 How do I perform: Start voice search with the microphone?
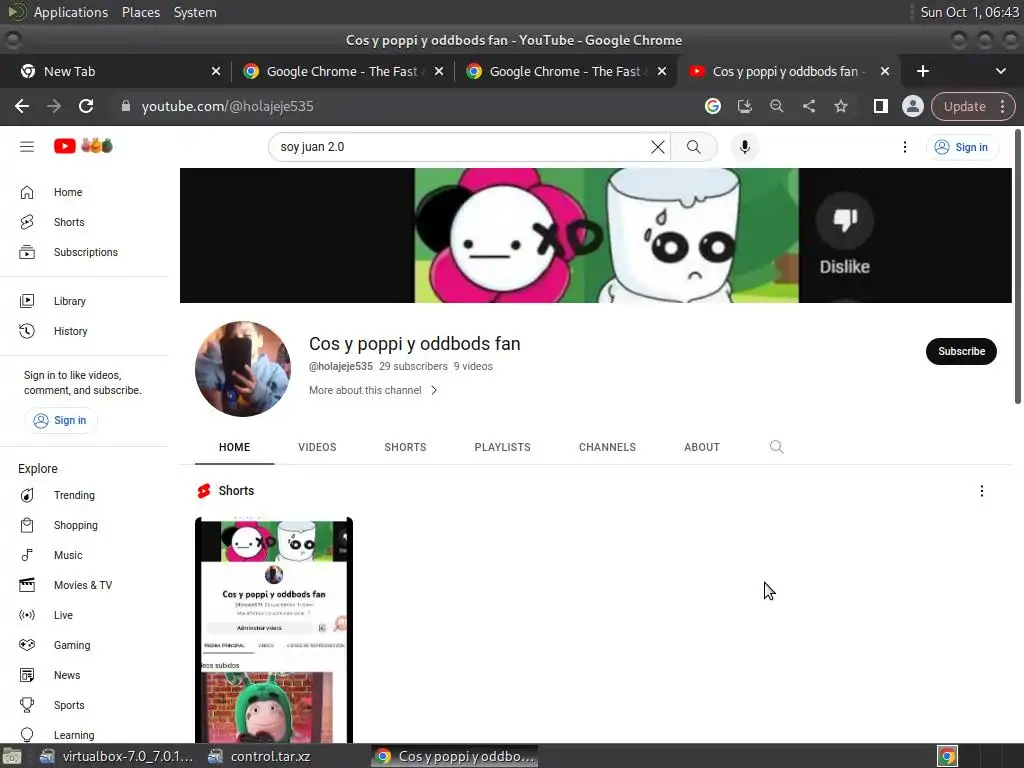coord(744,147)
